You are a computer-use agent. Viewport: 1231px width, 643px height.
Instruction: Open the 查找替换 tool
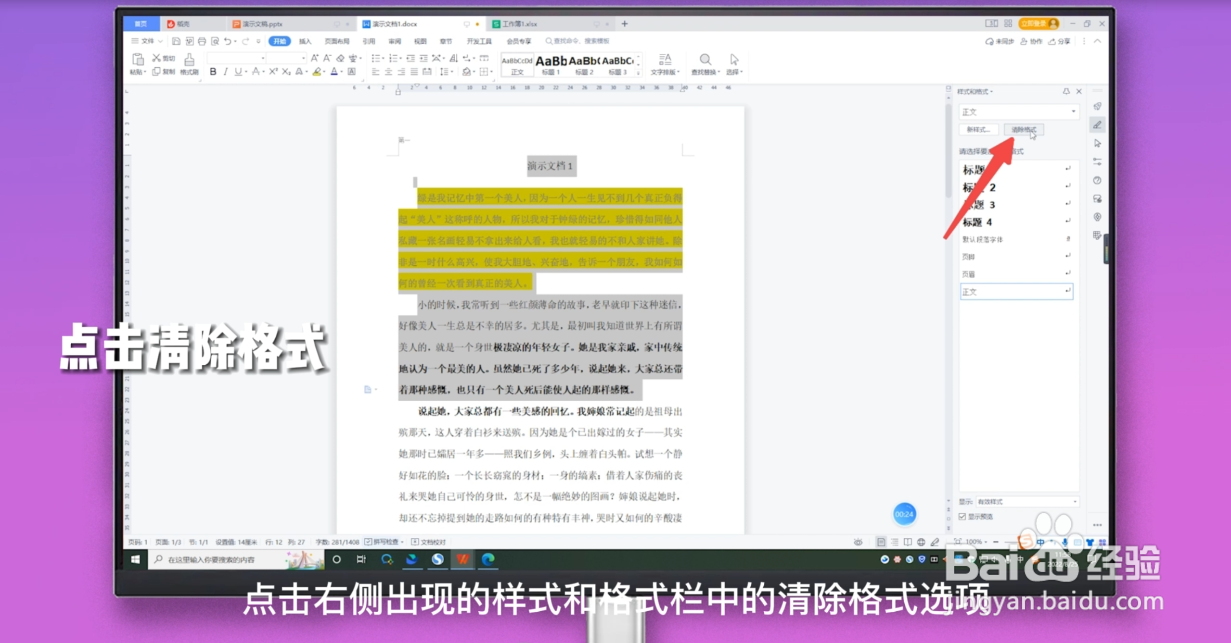point(705,65)
